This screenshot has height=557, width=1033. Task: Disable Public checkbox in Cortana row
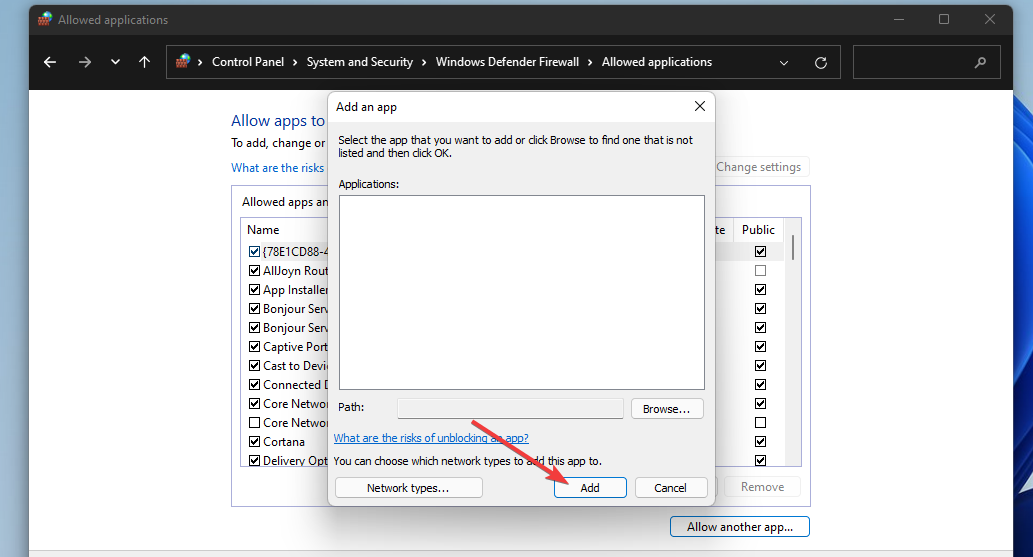click(x=760, y=442)
